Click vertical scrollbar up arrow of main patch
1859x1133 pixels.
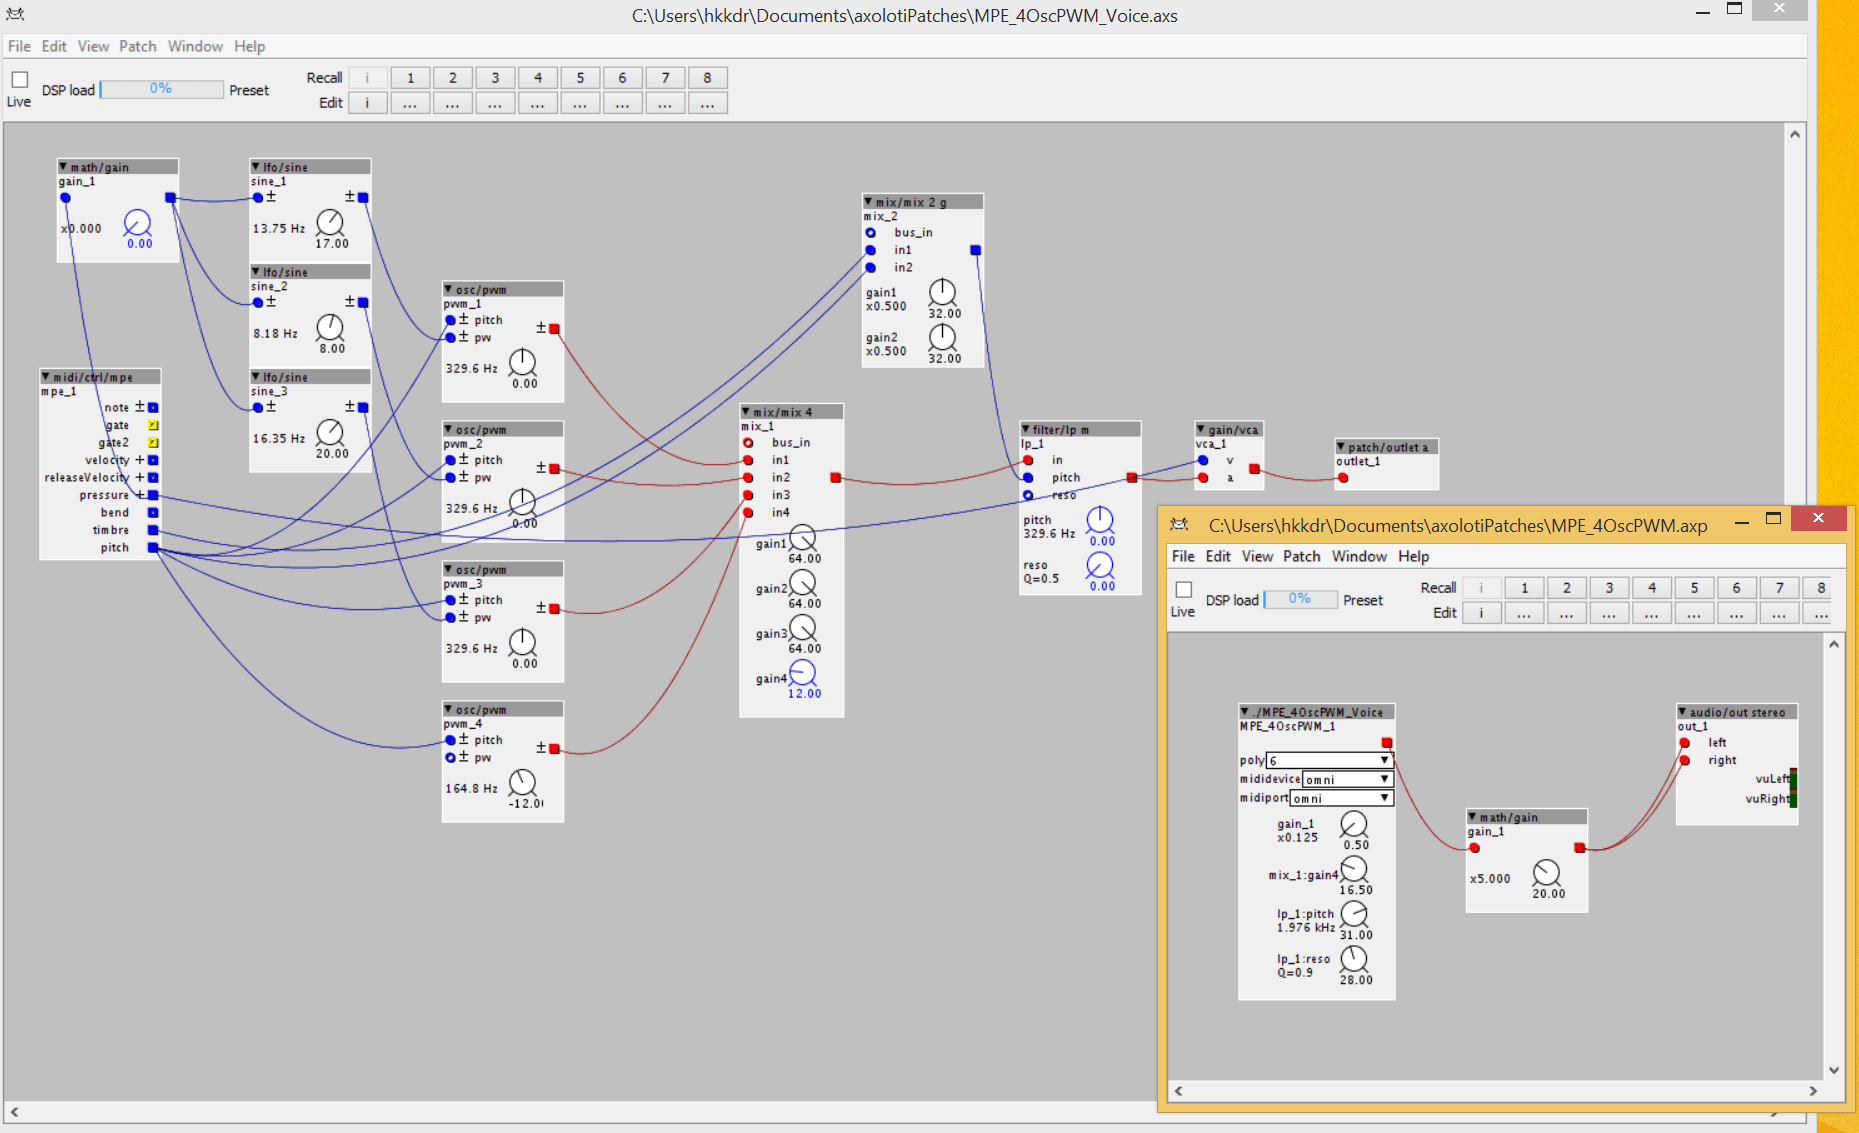pyautogui.click(x=1795, y=134)
